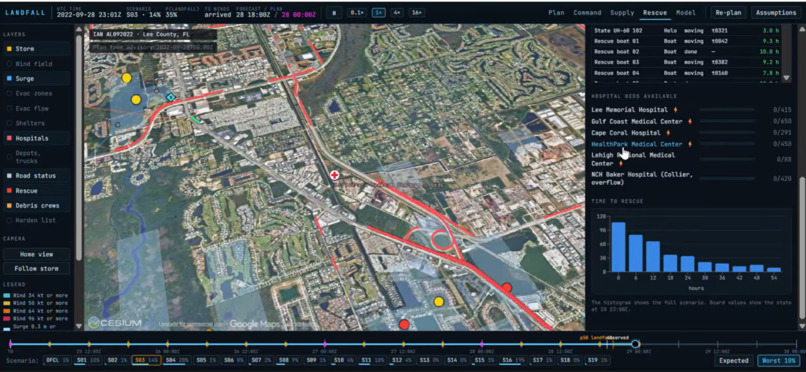Select scenario S04 chip
This screenshot has width=806, height=372.
[x=177, y=361]
